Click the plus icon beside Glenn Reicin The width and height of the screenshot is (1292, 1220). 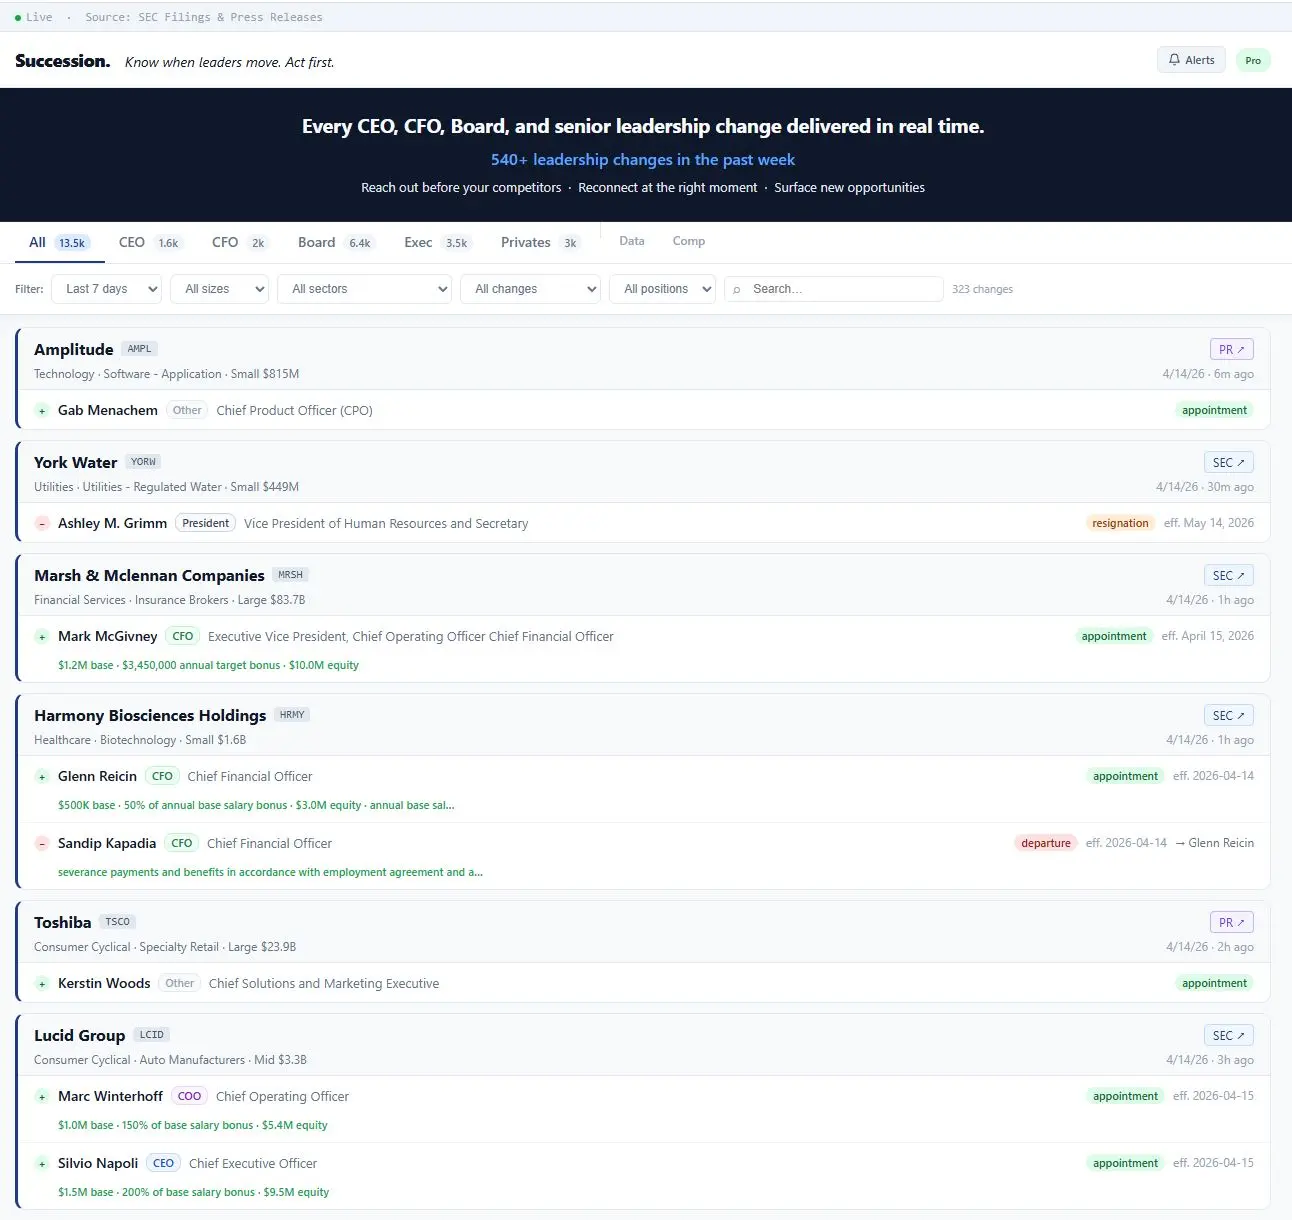coord(42,777)
